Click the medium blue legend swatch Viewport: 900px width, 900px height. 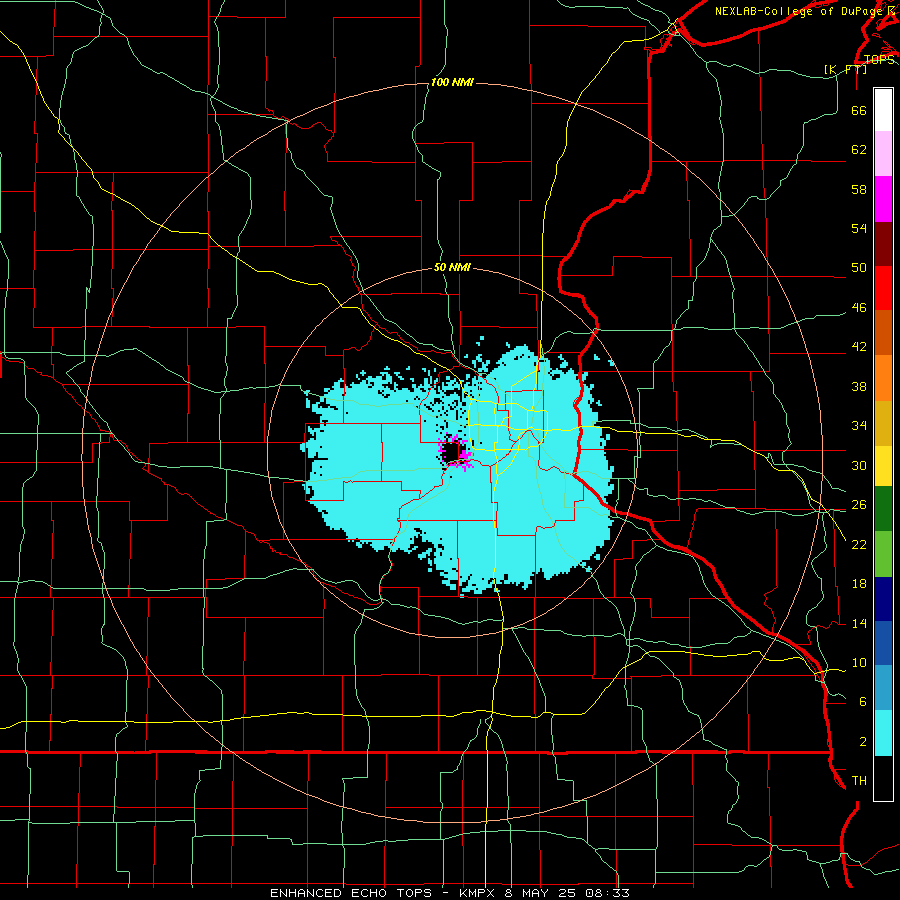[883, 643]
